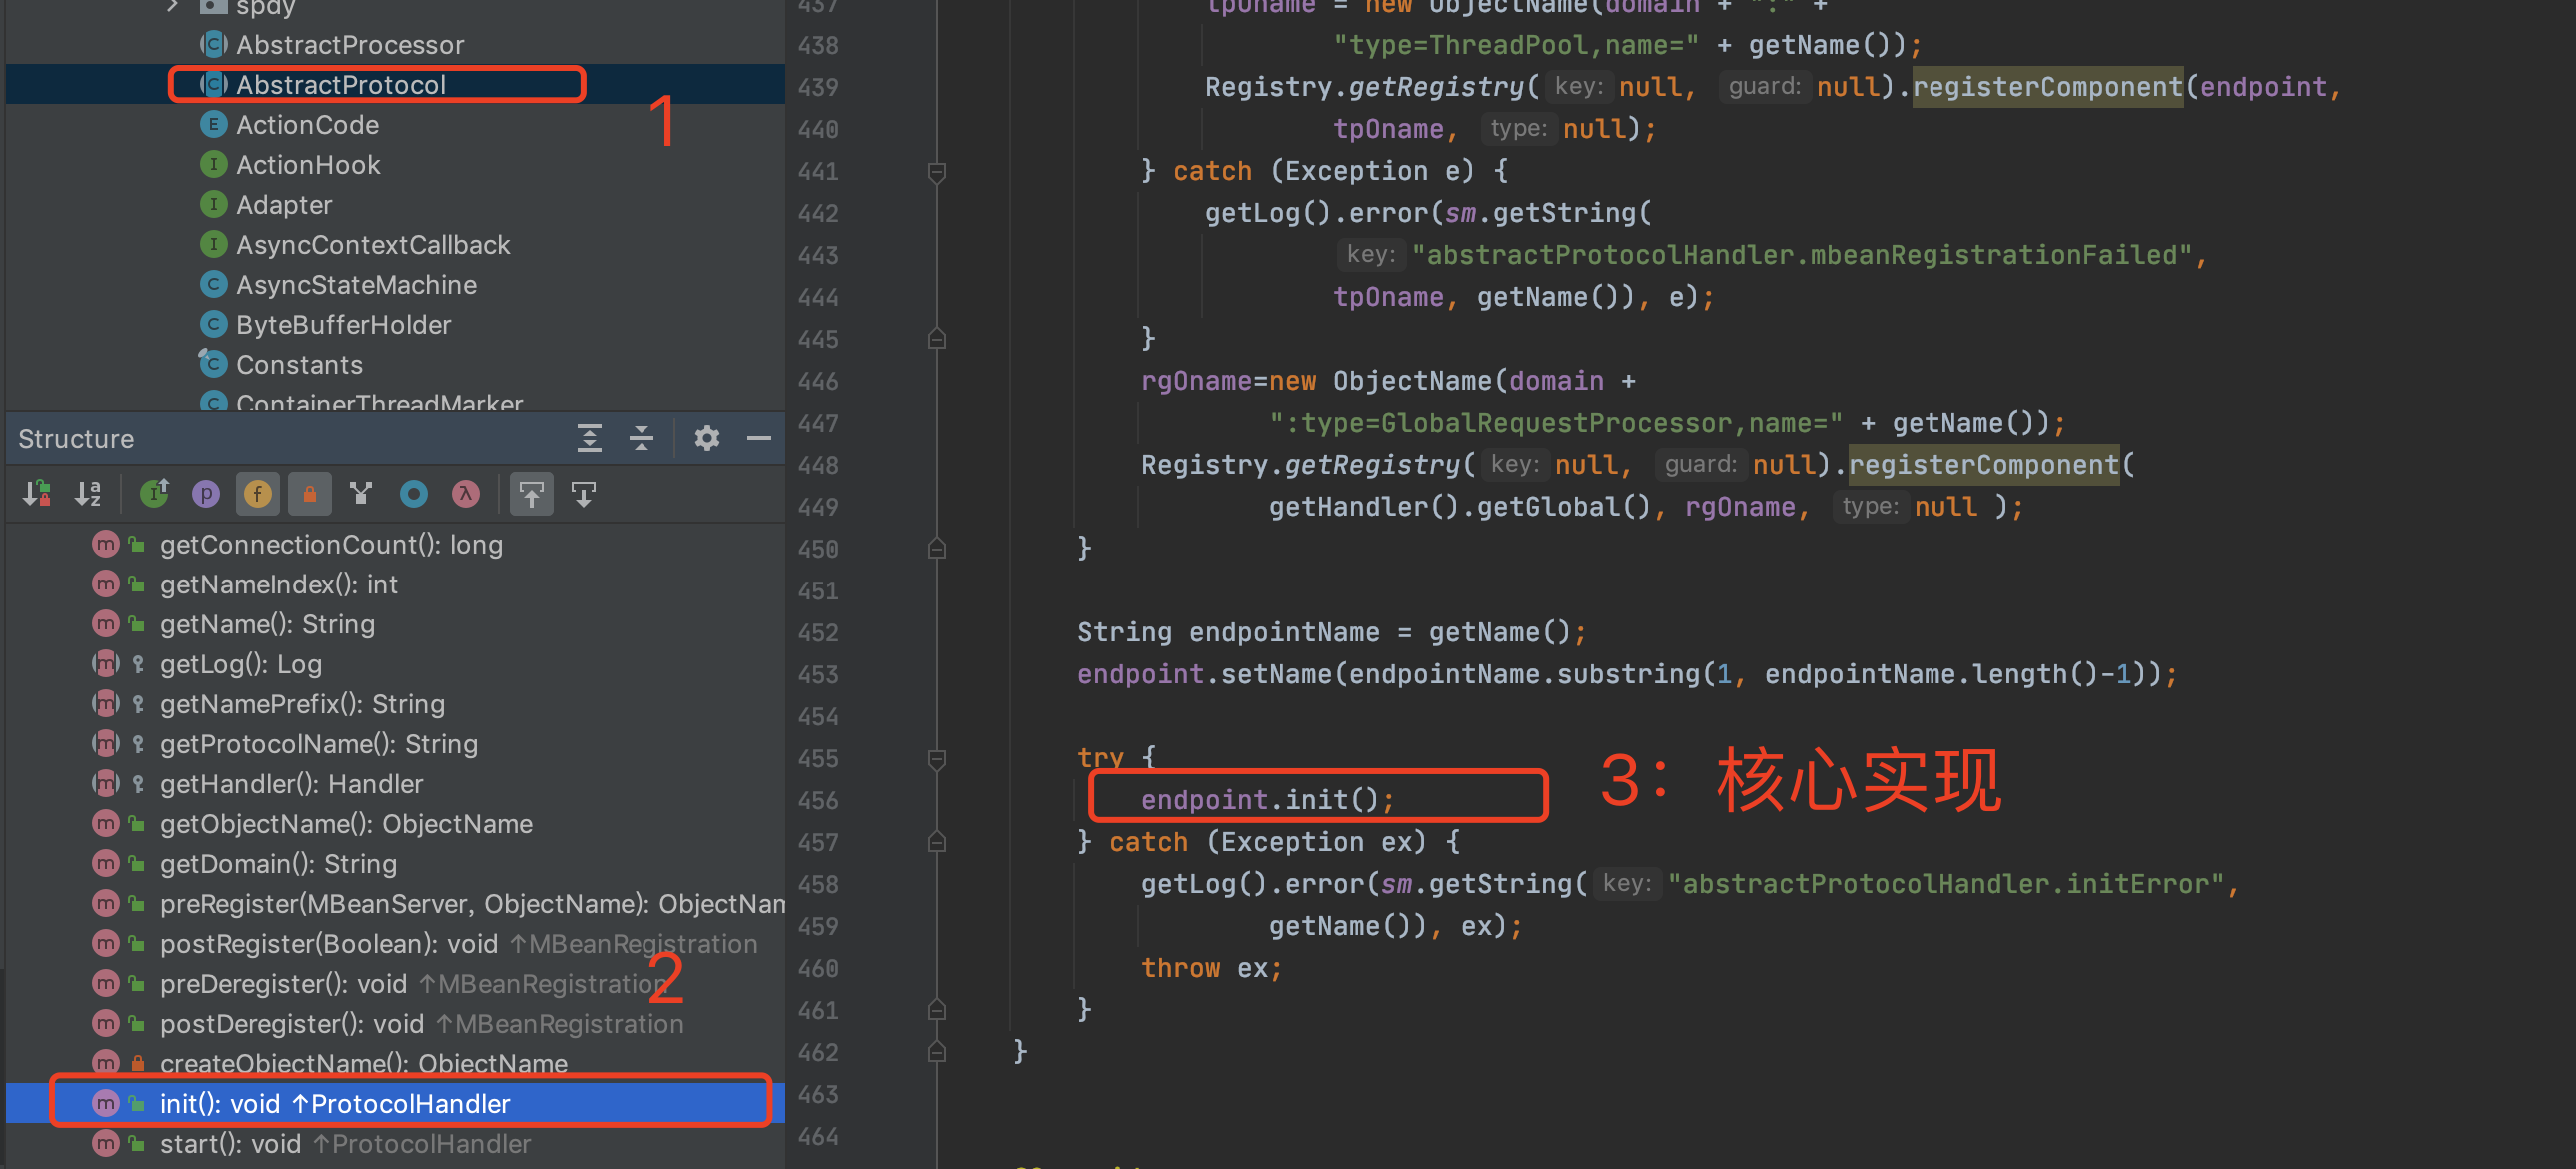Image resolution: width=2576 pixels, height=1169 pixels.
Task: Open Structure panel gear settings
Action: click(x=707, y=438)
